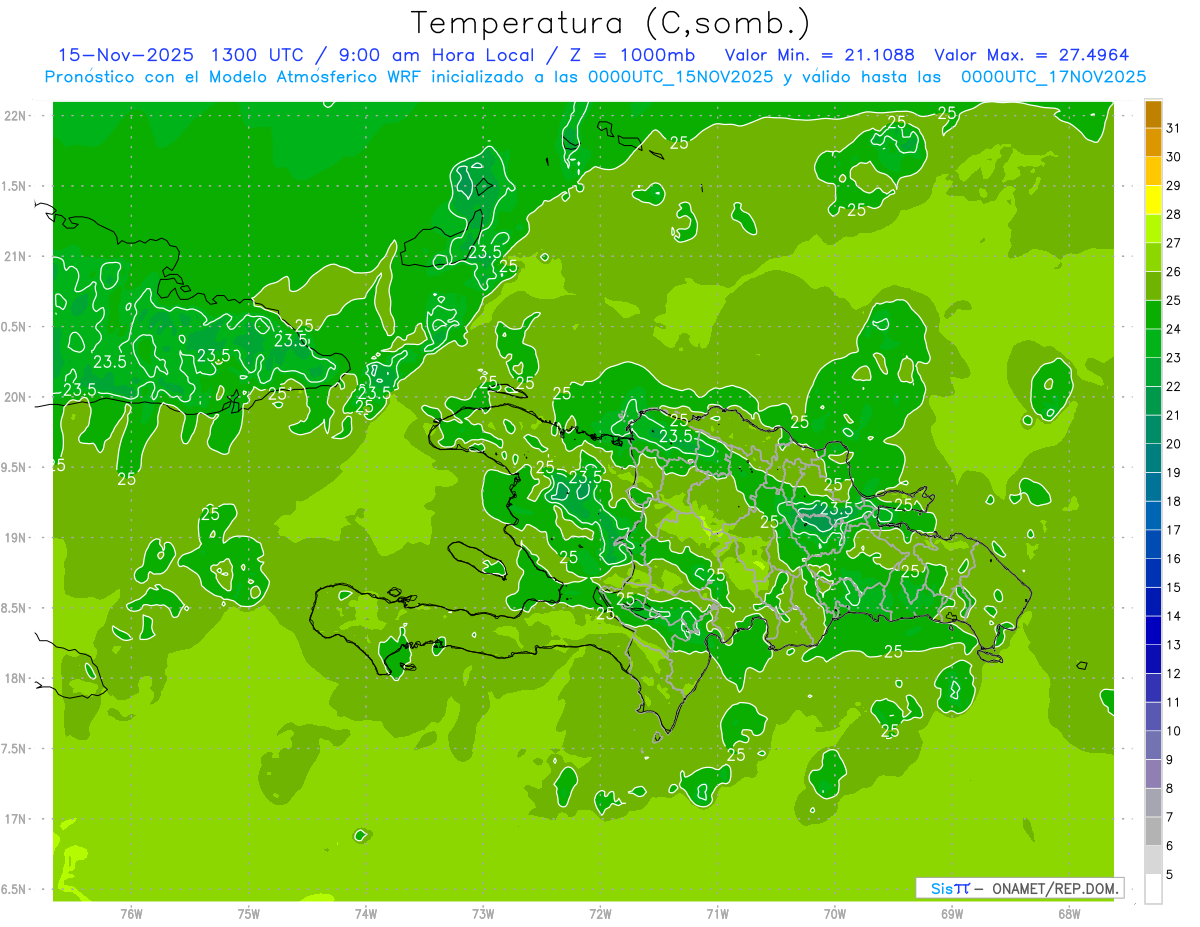
Task: Click the dark blue swatch between 12 and 13
Action: pos(1153,660)
